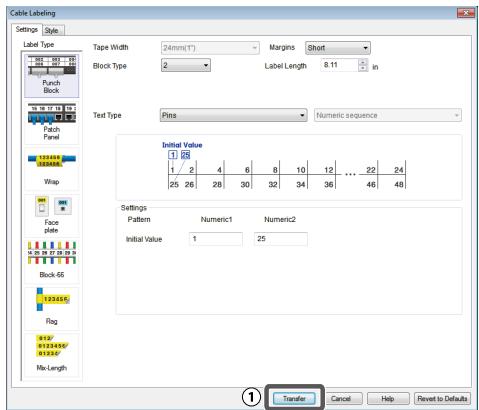Click the boxed 1 in the Initial Value diagram
Screen dimensions: 479x410
(x=172, y=155)
